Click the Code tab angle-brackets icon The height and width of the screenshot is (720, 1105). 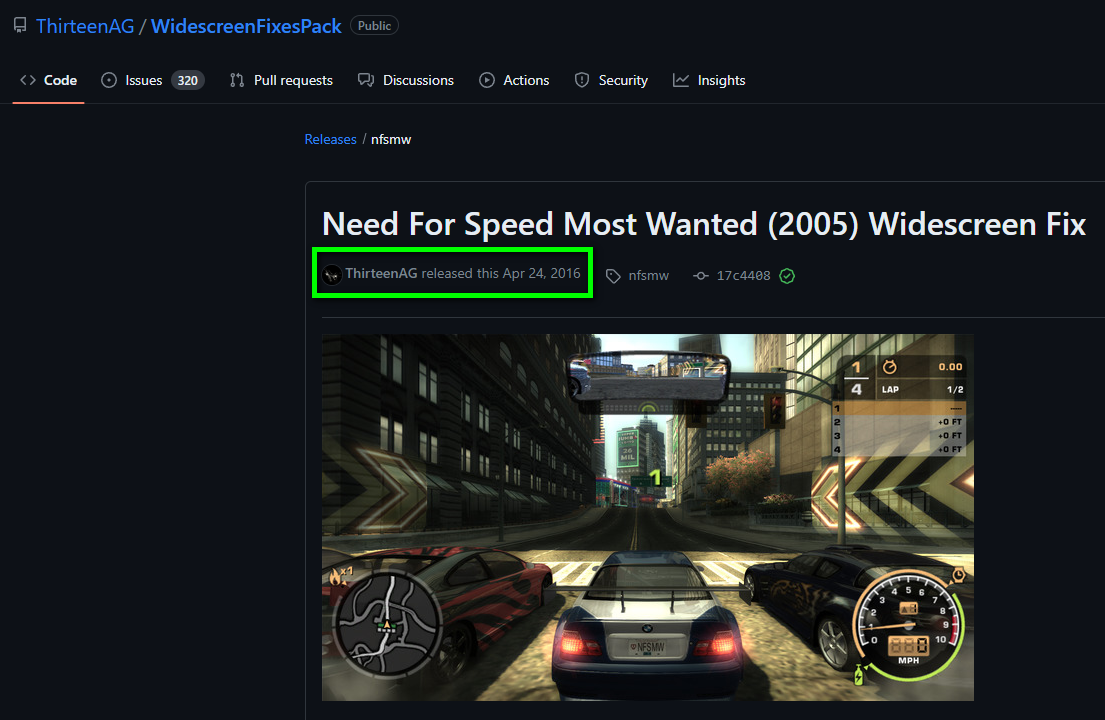pyautogui.click(x=28, y=80)
